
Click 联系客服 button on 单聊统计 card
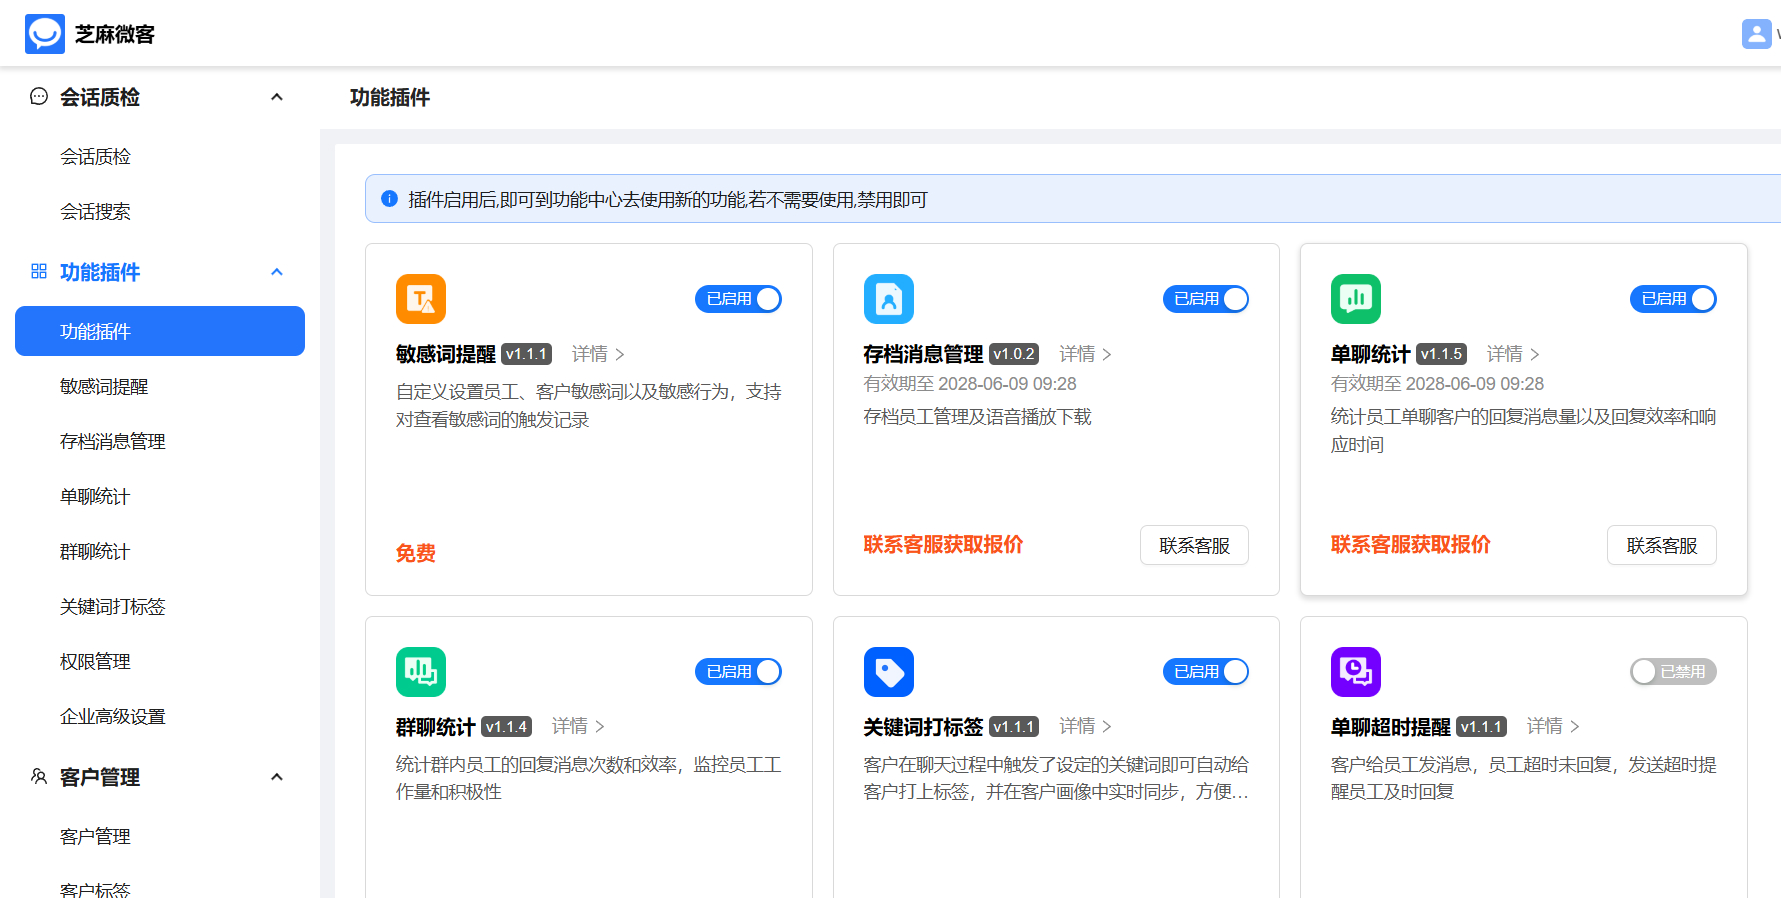point(1662,545)
